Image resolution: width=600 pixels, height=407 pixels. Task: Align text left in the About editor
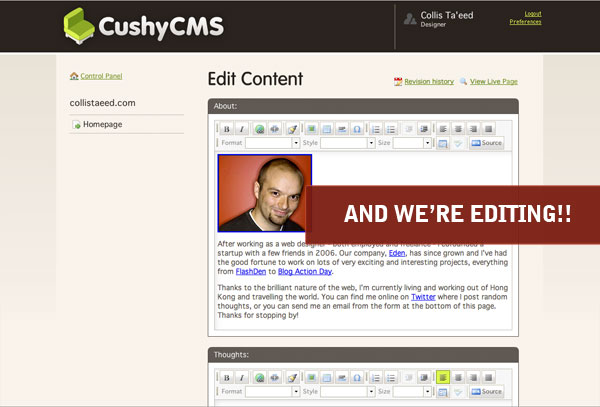443,129
